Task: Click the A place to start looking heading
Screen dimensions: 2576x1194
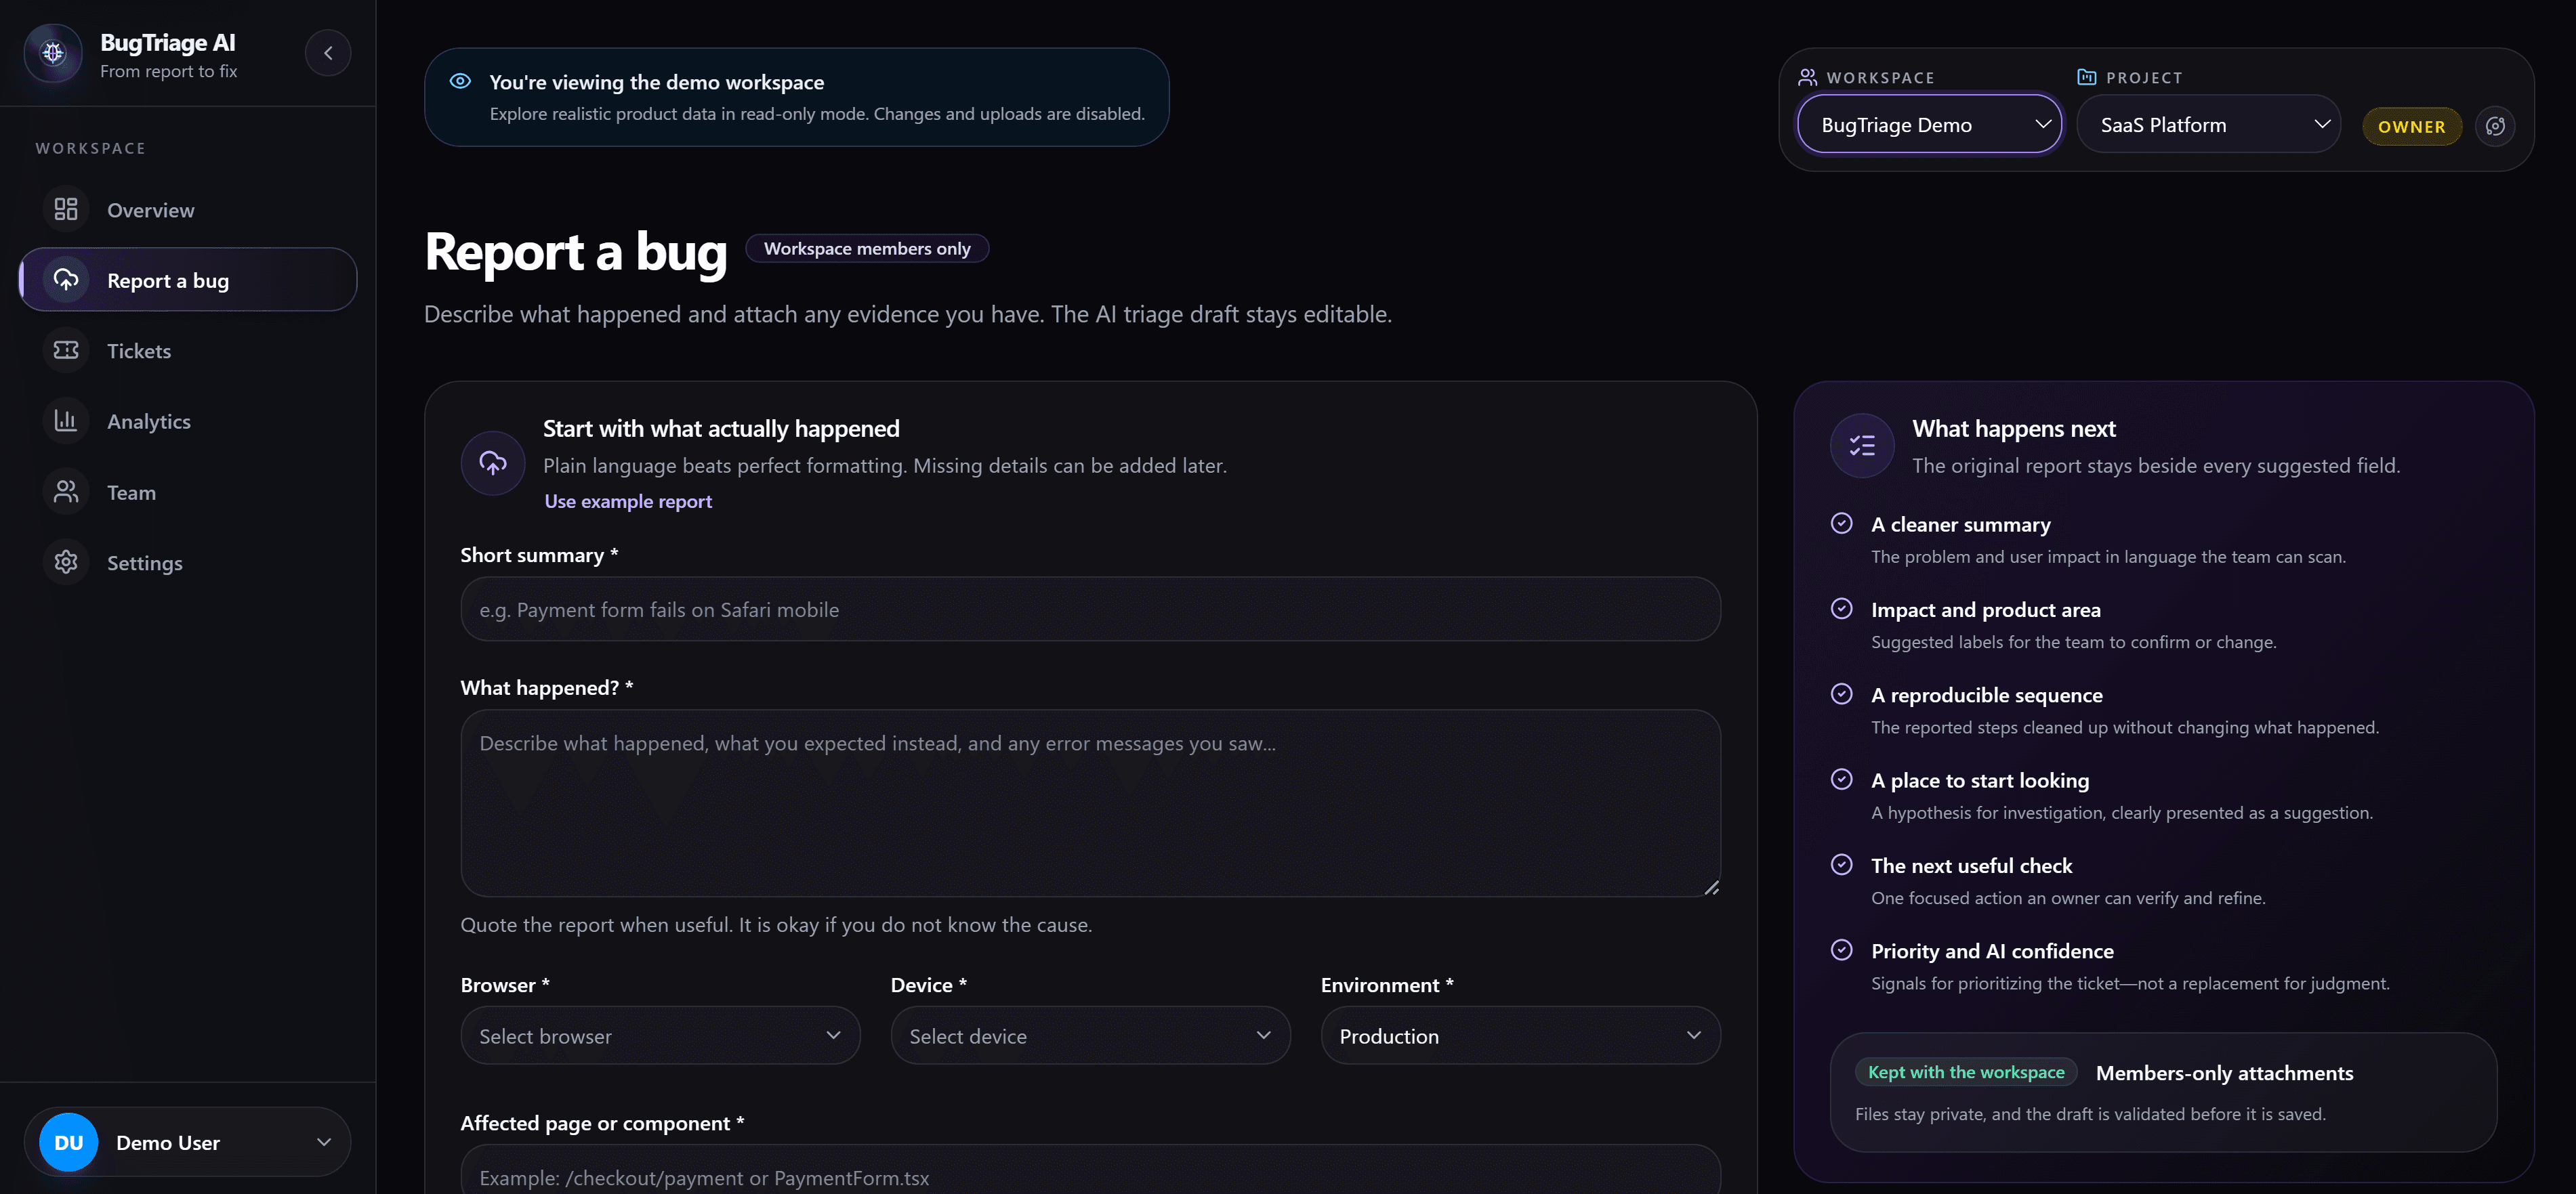Action: pos(1980,780)
